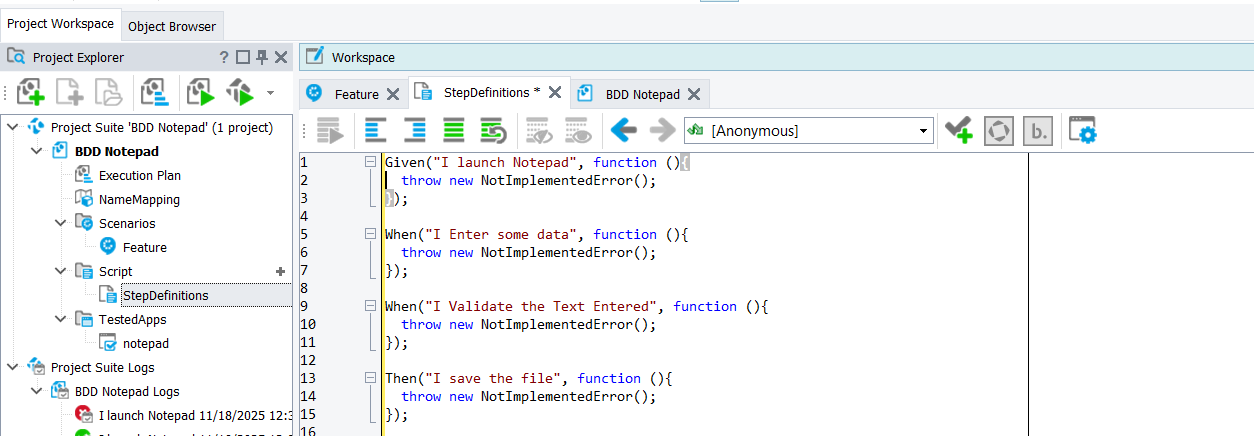The height and width of the screenshot is (436, 1254).
Task: Click the "I save the file" string in code
Action: pos(493,378)
